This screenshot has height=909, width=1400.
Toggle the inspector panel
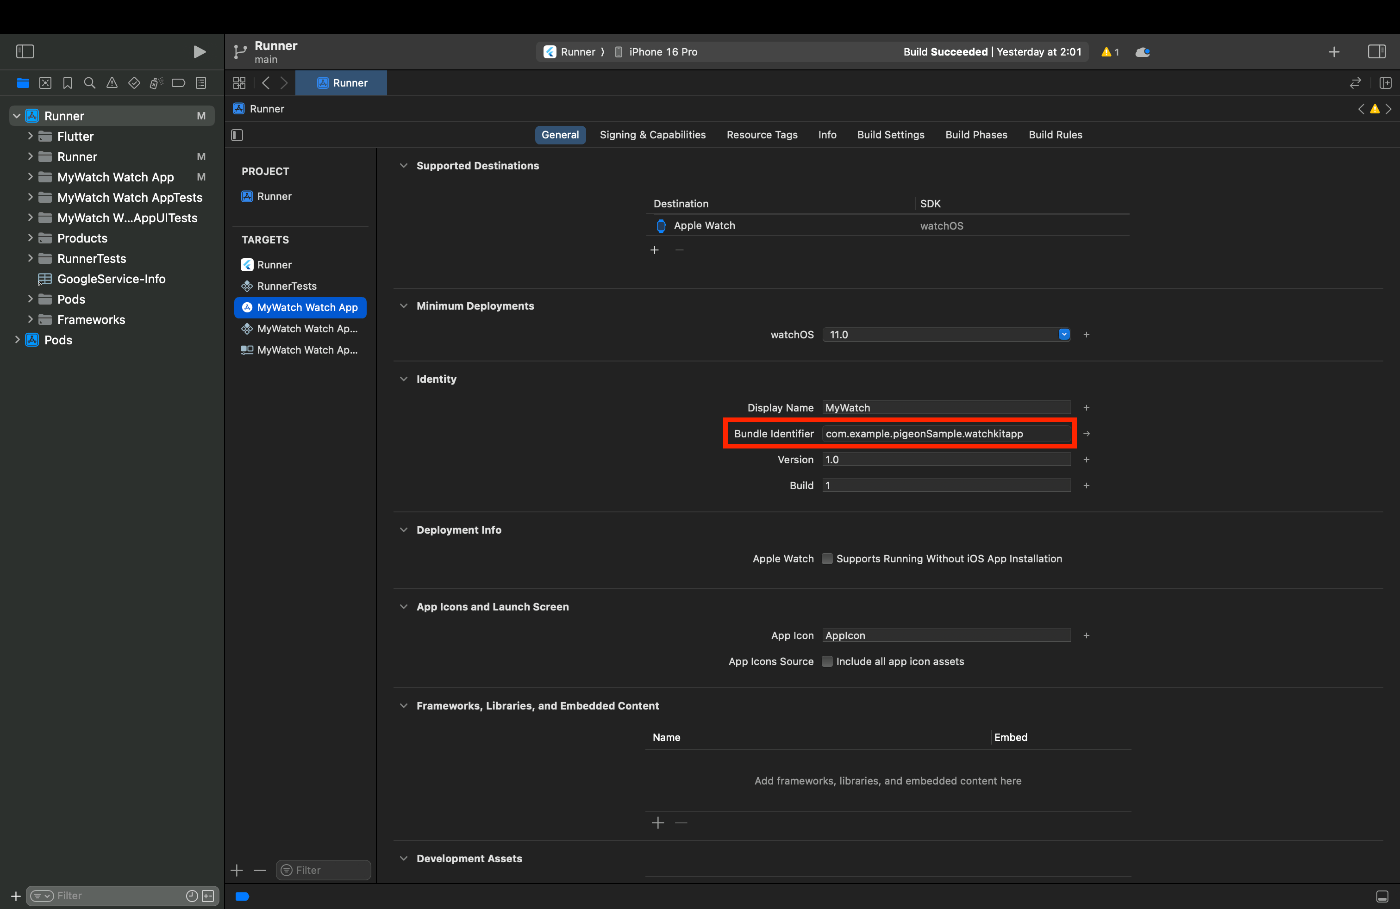tap(1377, 51)
